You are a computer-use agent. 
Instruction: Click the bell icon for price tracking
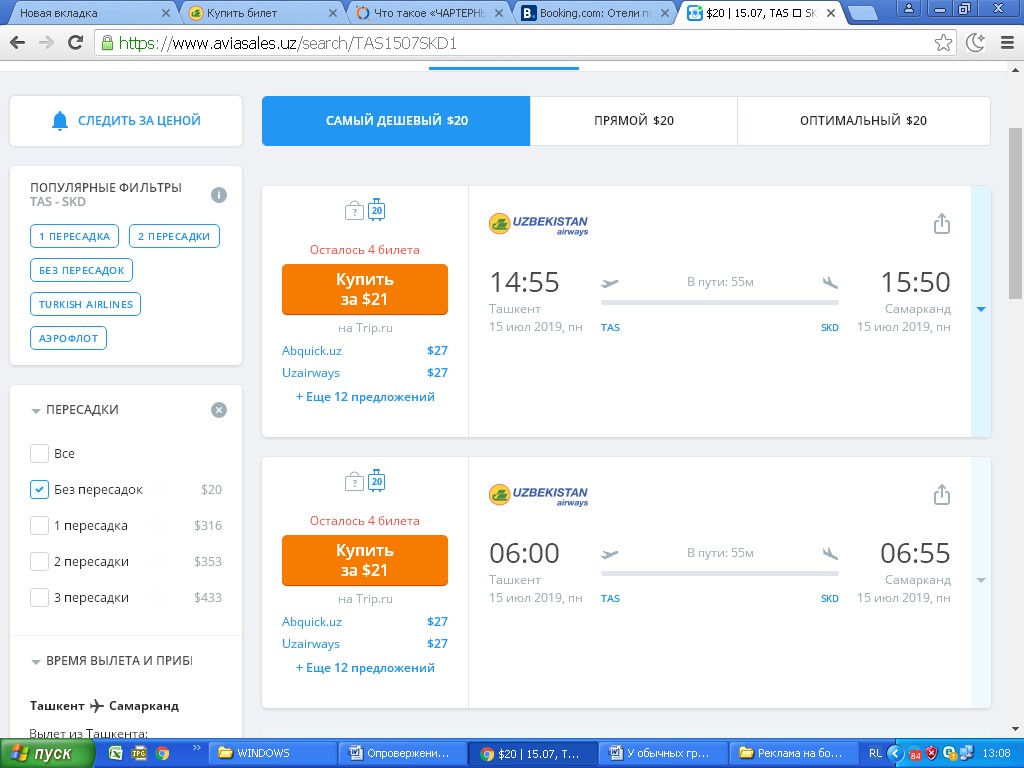(60, 121)
